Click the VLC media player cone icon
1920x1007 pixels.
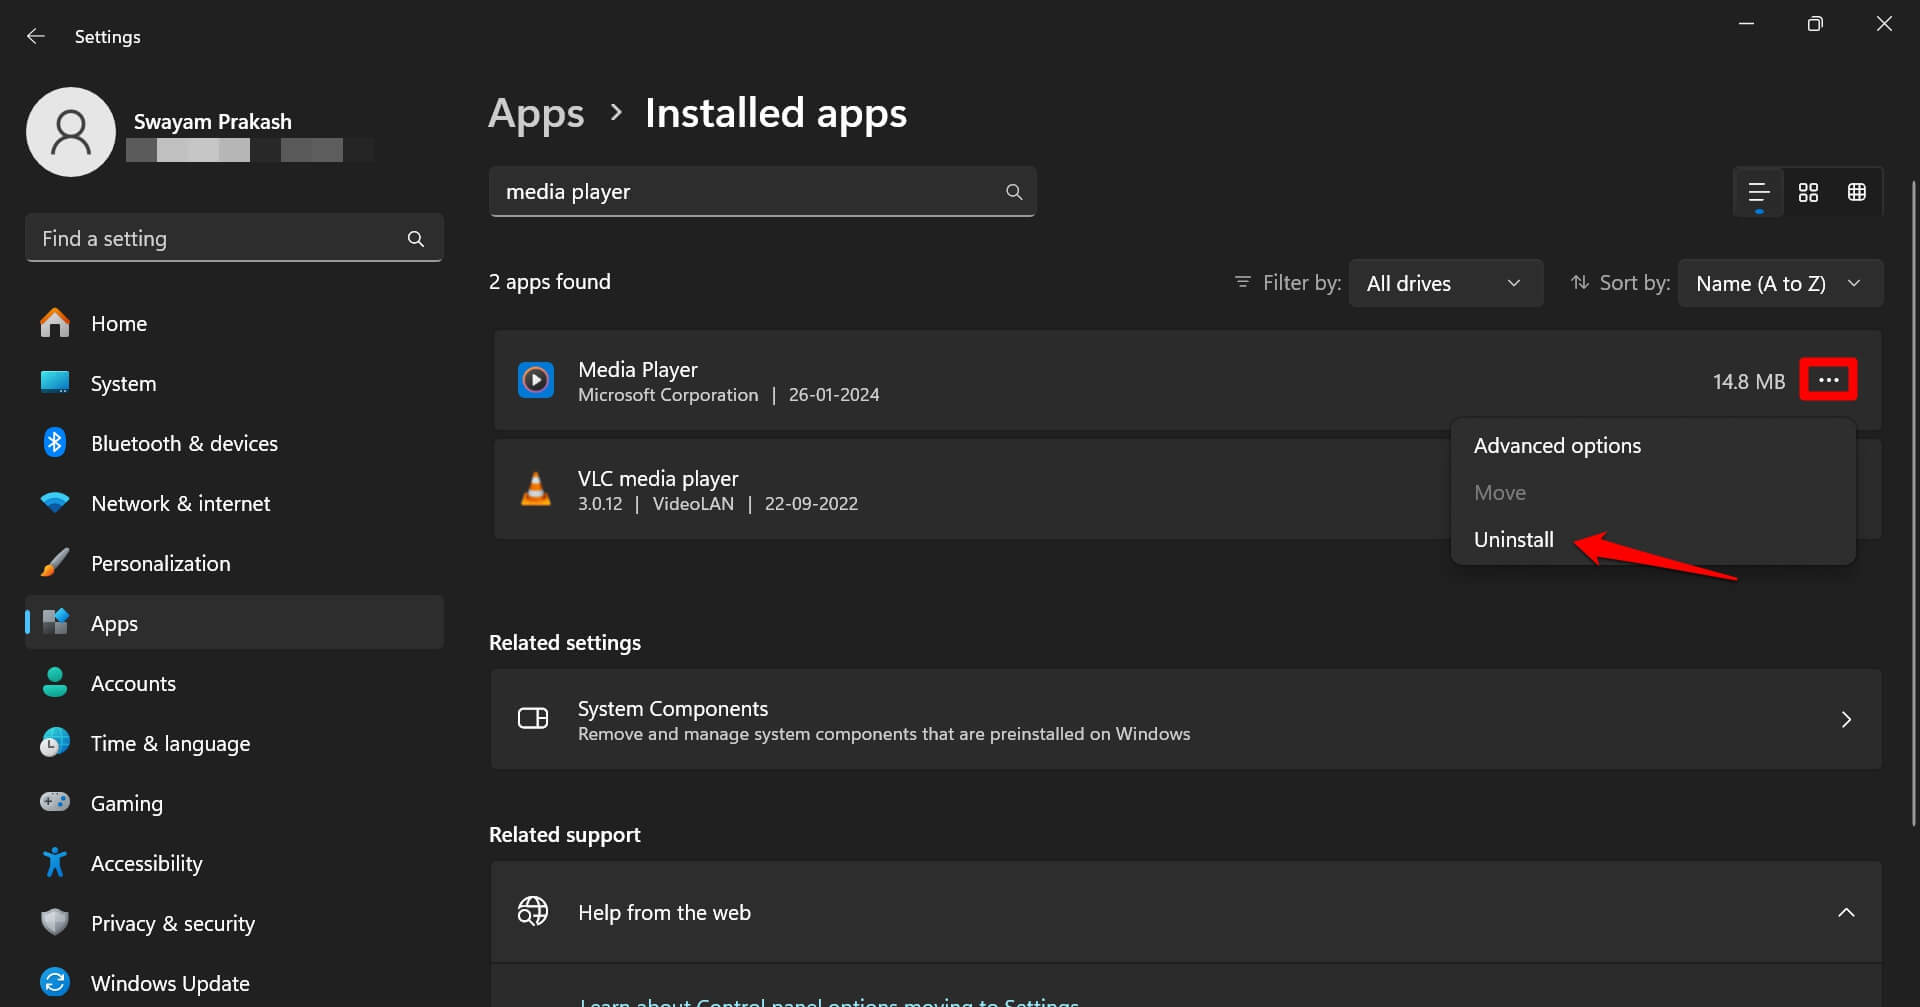coord(536,489)
